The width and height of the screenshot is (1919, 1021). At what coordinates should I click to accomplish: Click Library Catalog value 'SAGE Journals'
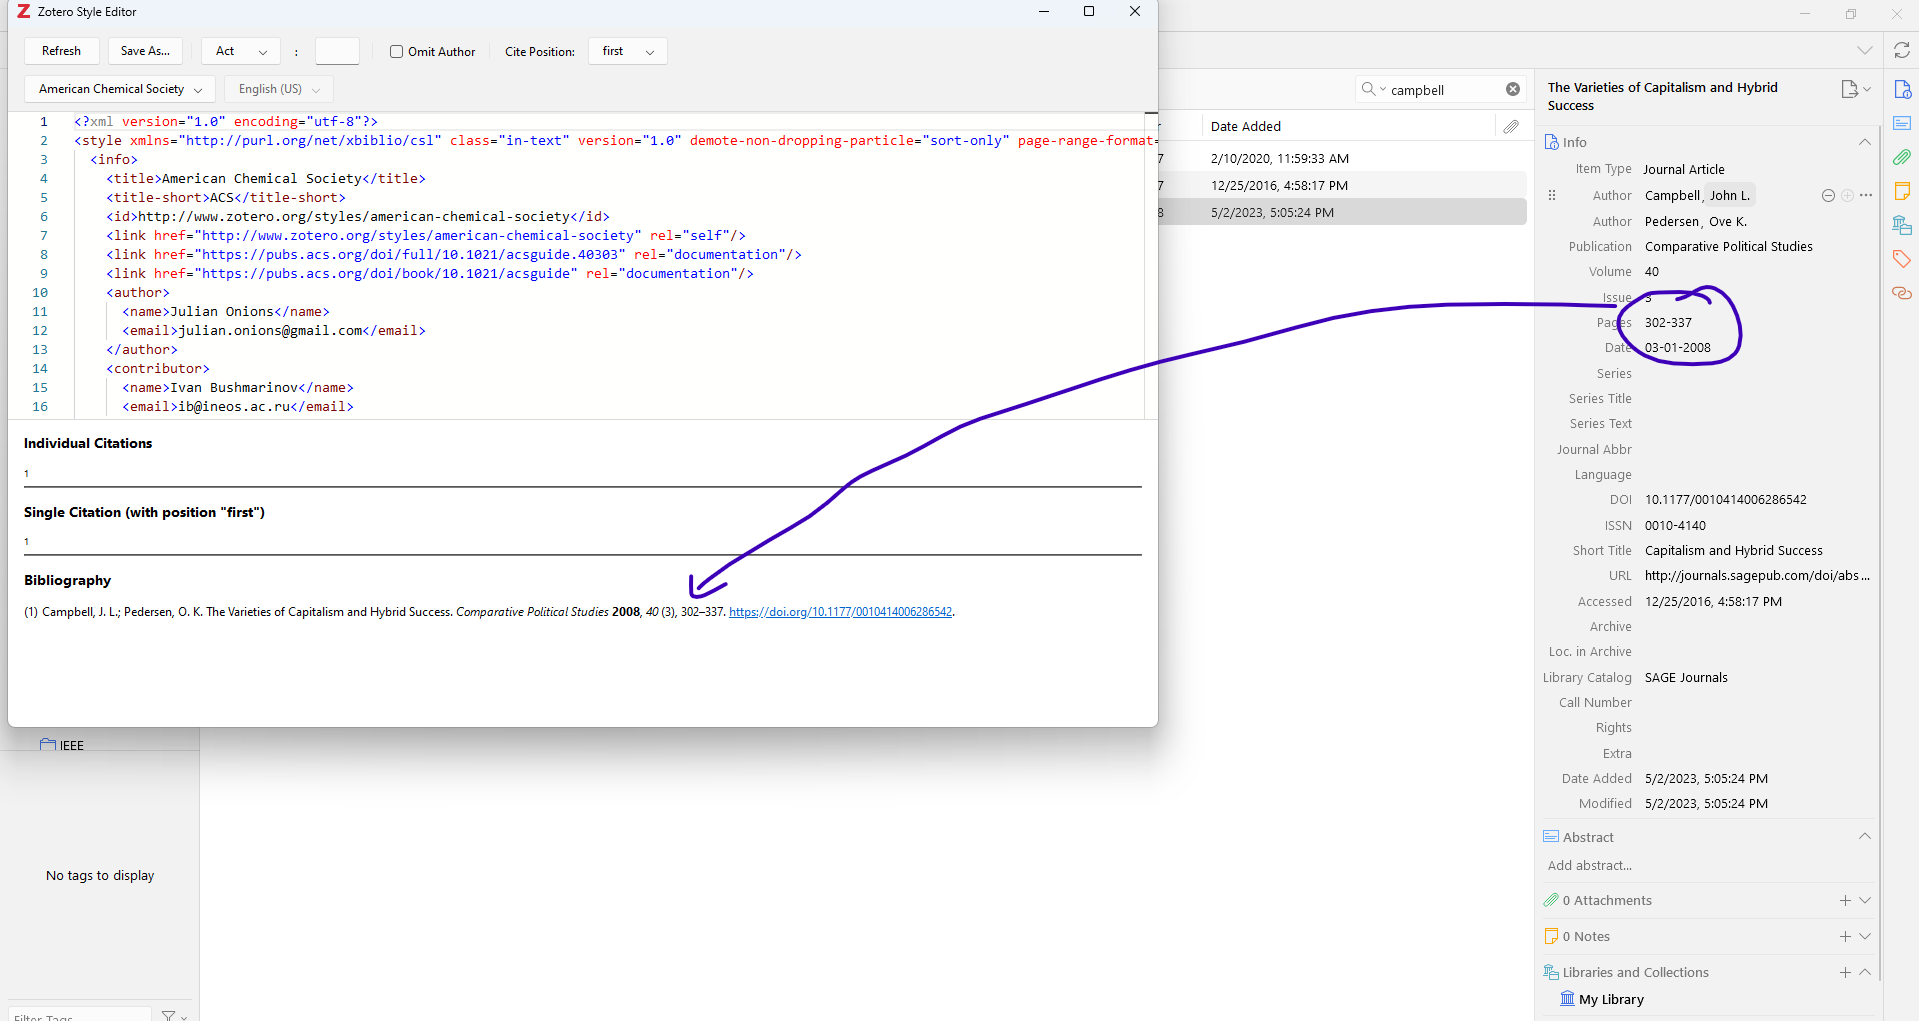point(1686,677)
